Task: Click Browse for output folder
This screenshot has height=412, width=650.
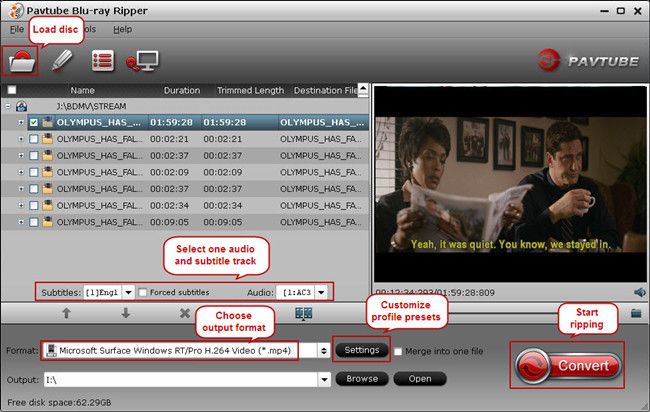Action: pyautogui.click(x=361, y=379)
